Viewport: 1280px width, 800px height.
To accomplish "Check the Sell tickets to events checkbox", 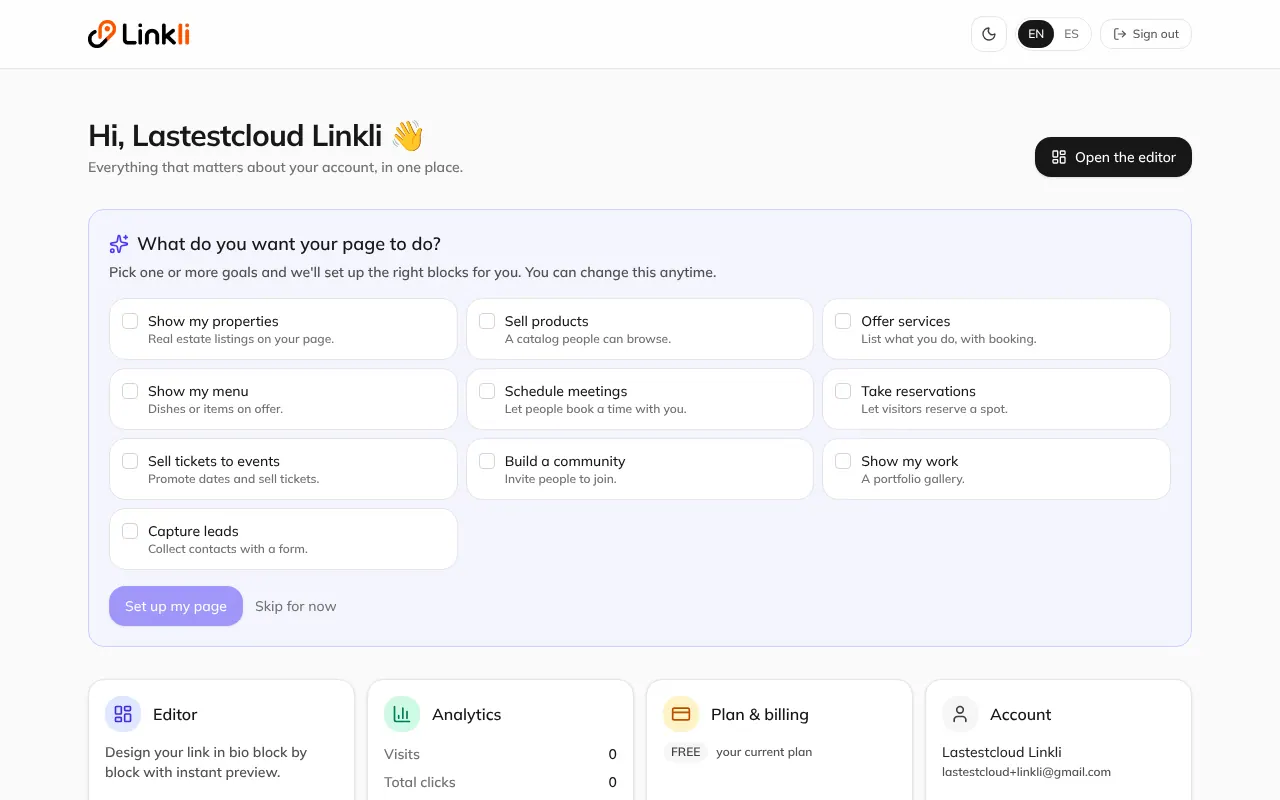I will point(130,461).
